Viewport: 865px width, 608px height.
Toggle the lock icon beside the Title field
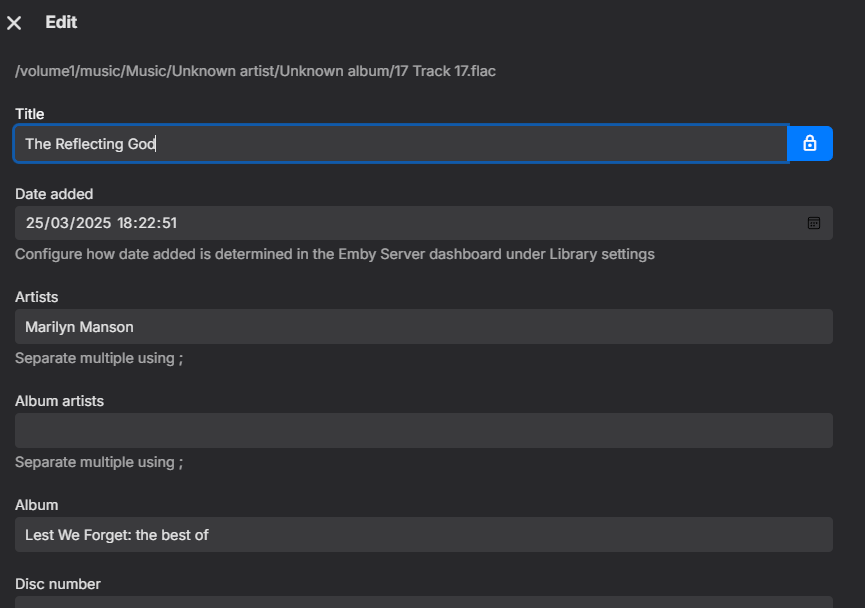pos(810,143)
